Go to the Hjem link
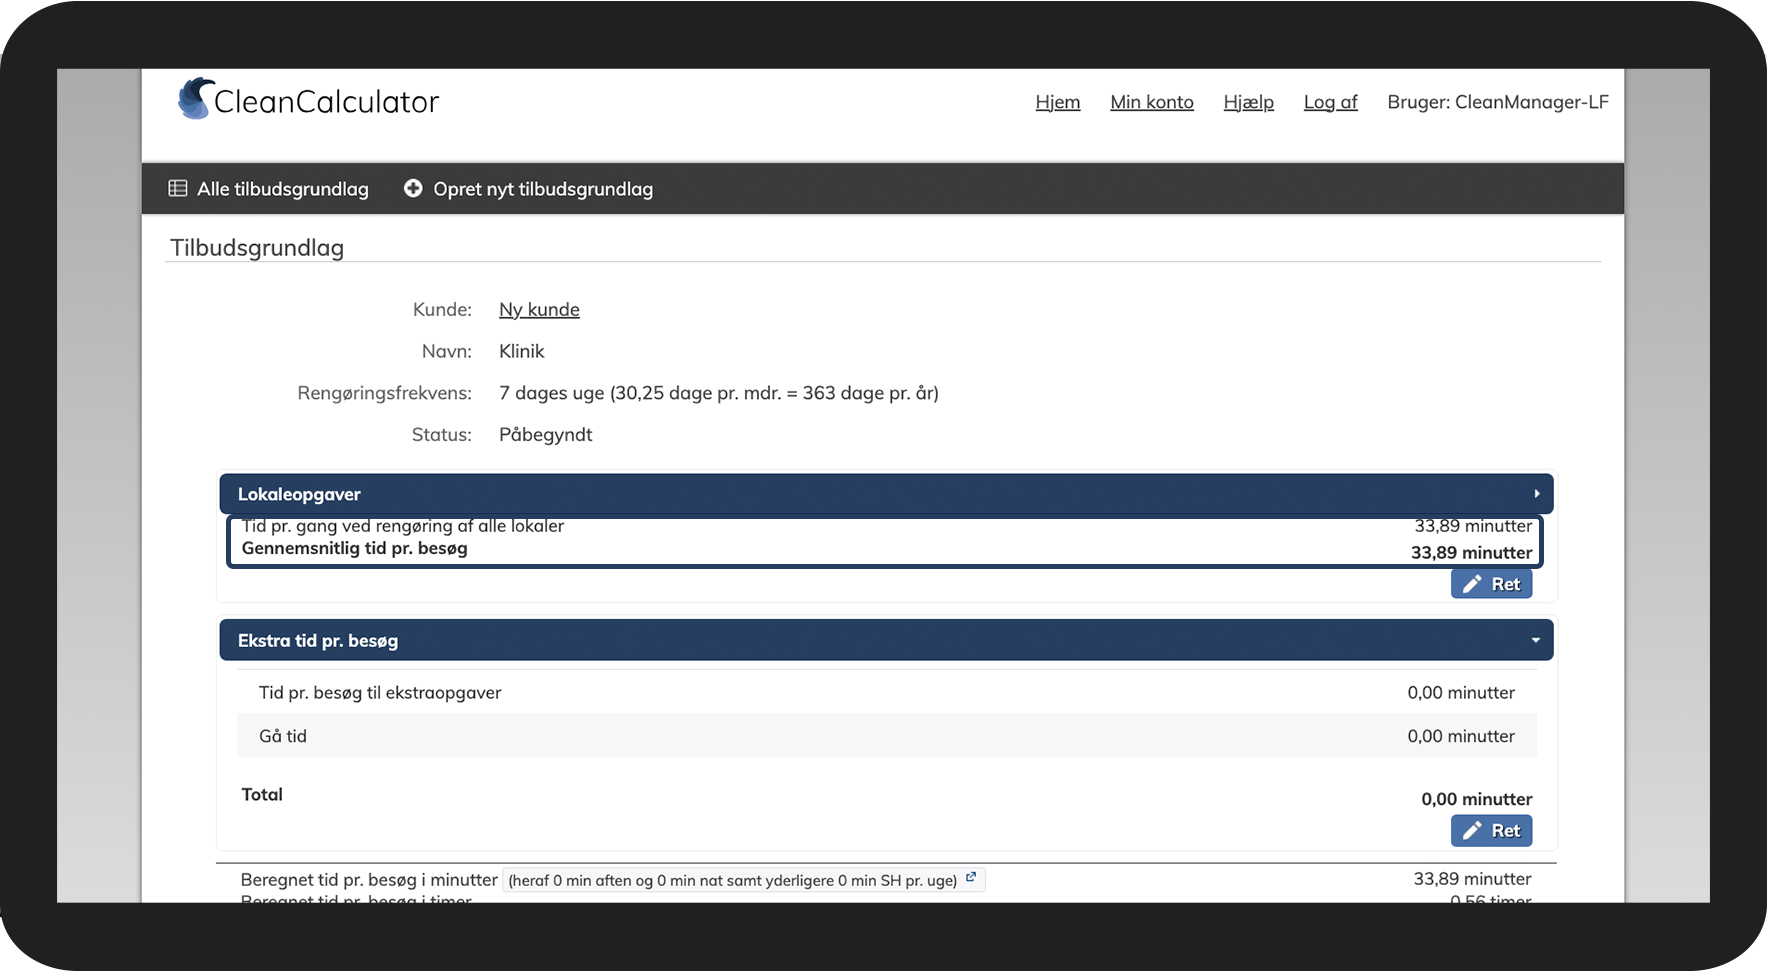Image resolution: width=1767 pixels, height=971 pixels. pos(1058,102)
